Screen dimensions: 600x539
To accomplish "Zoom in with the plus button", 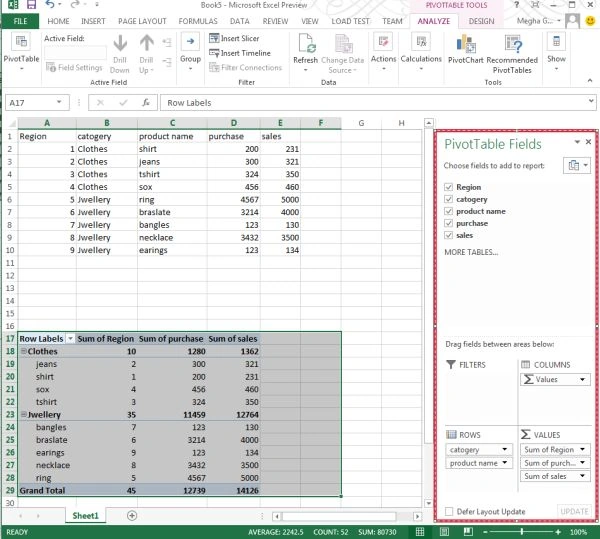I will [558, 532].
